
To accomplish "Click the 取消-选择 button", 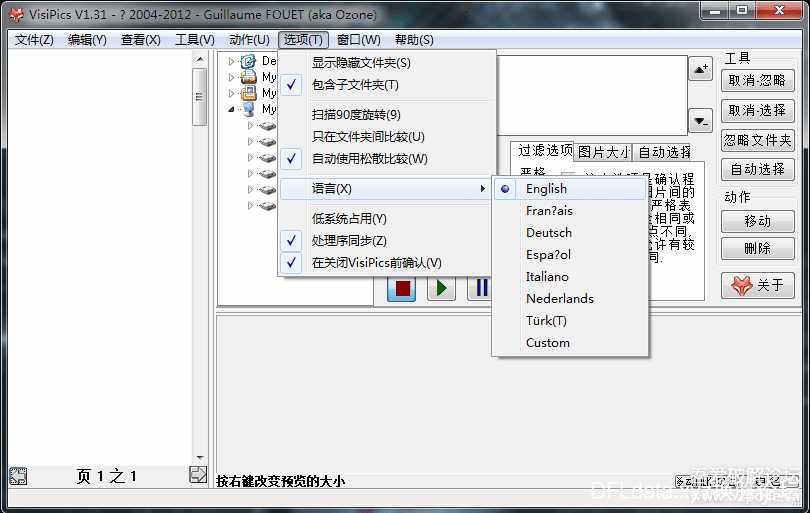I will tap(757, 111).
